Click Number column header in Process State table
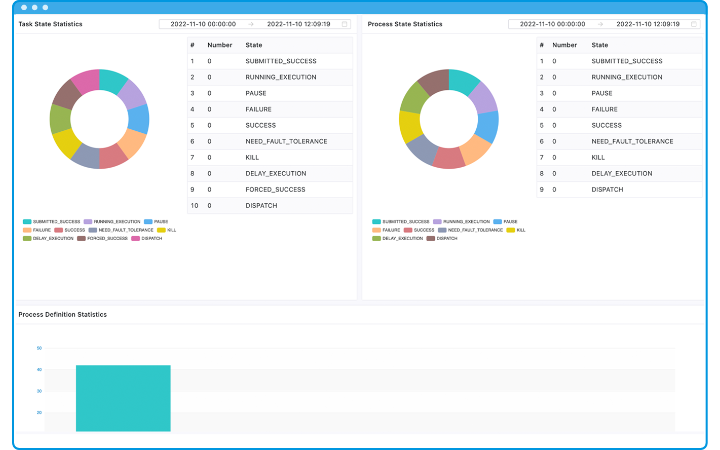The height and width of the screenshot is (450, 720). pyautogui.click(x=564, y=45)
